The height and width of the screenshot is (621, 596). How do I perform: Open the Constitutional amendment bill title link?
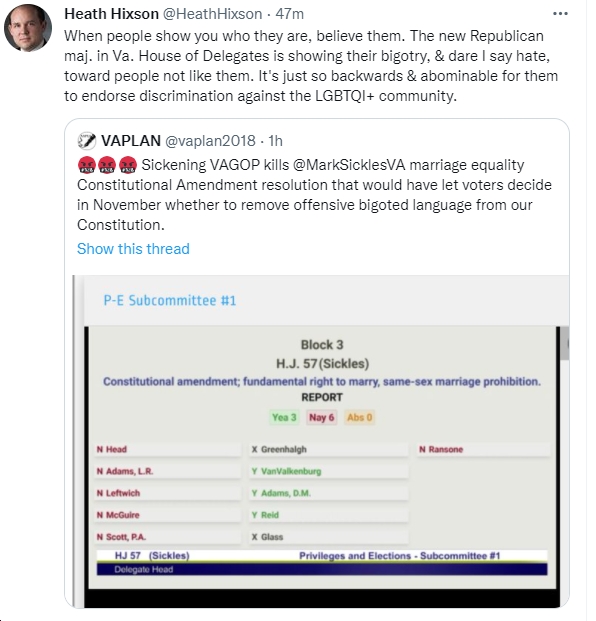click(x=322, y=382)
